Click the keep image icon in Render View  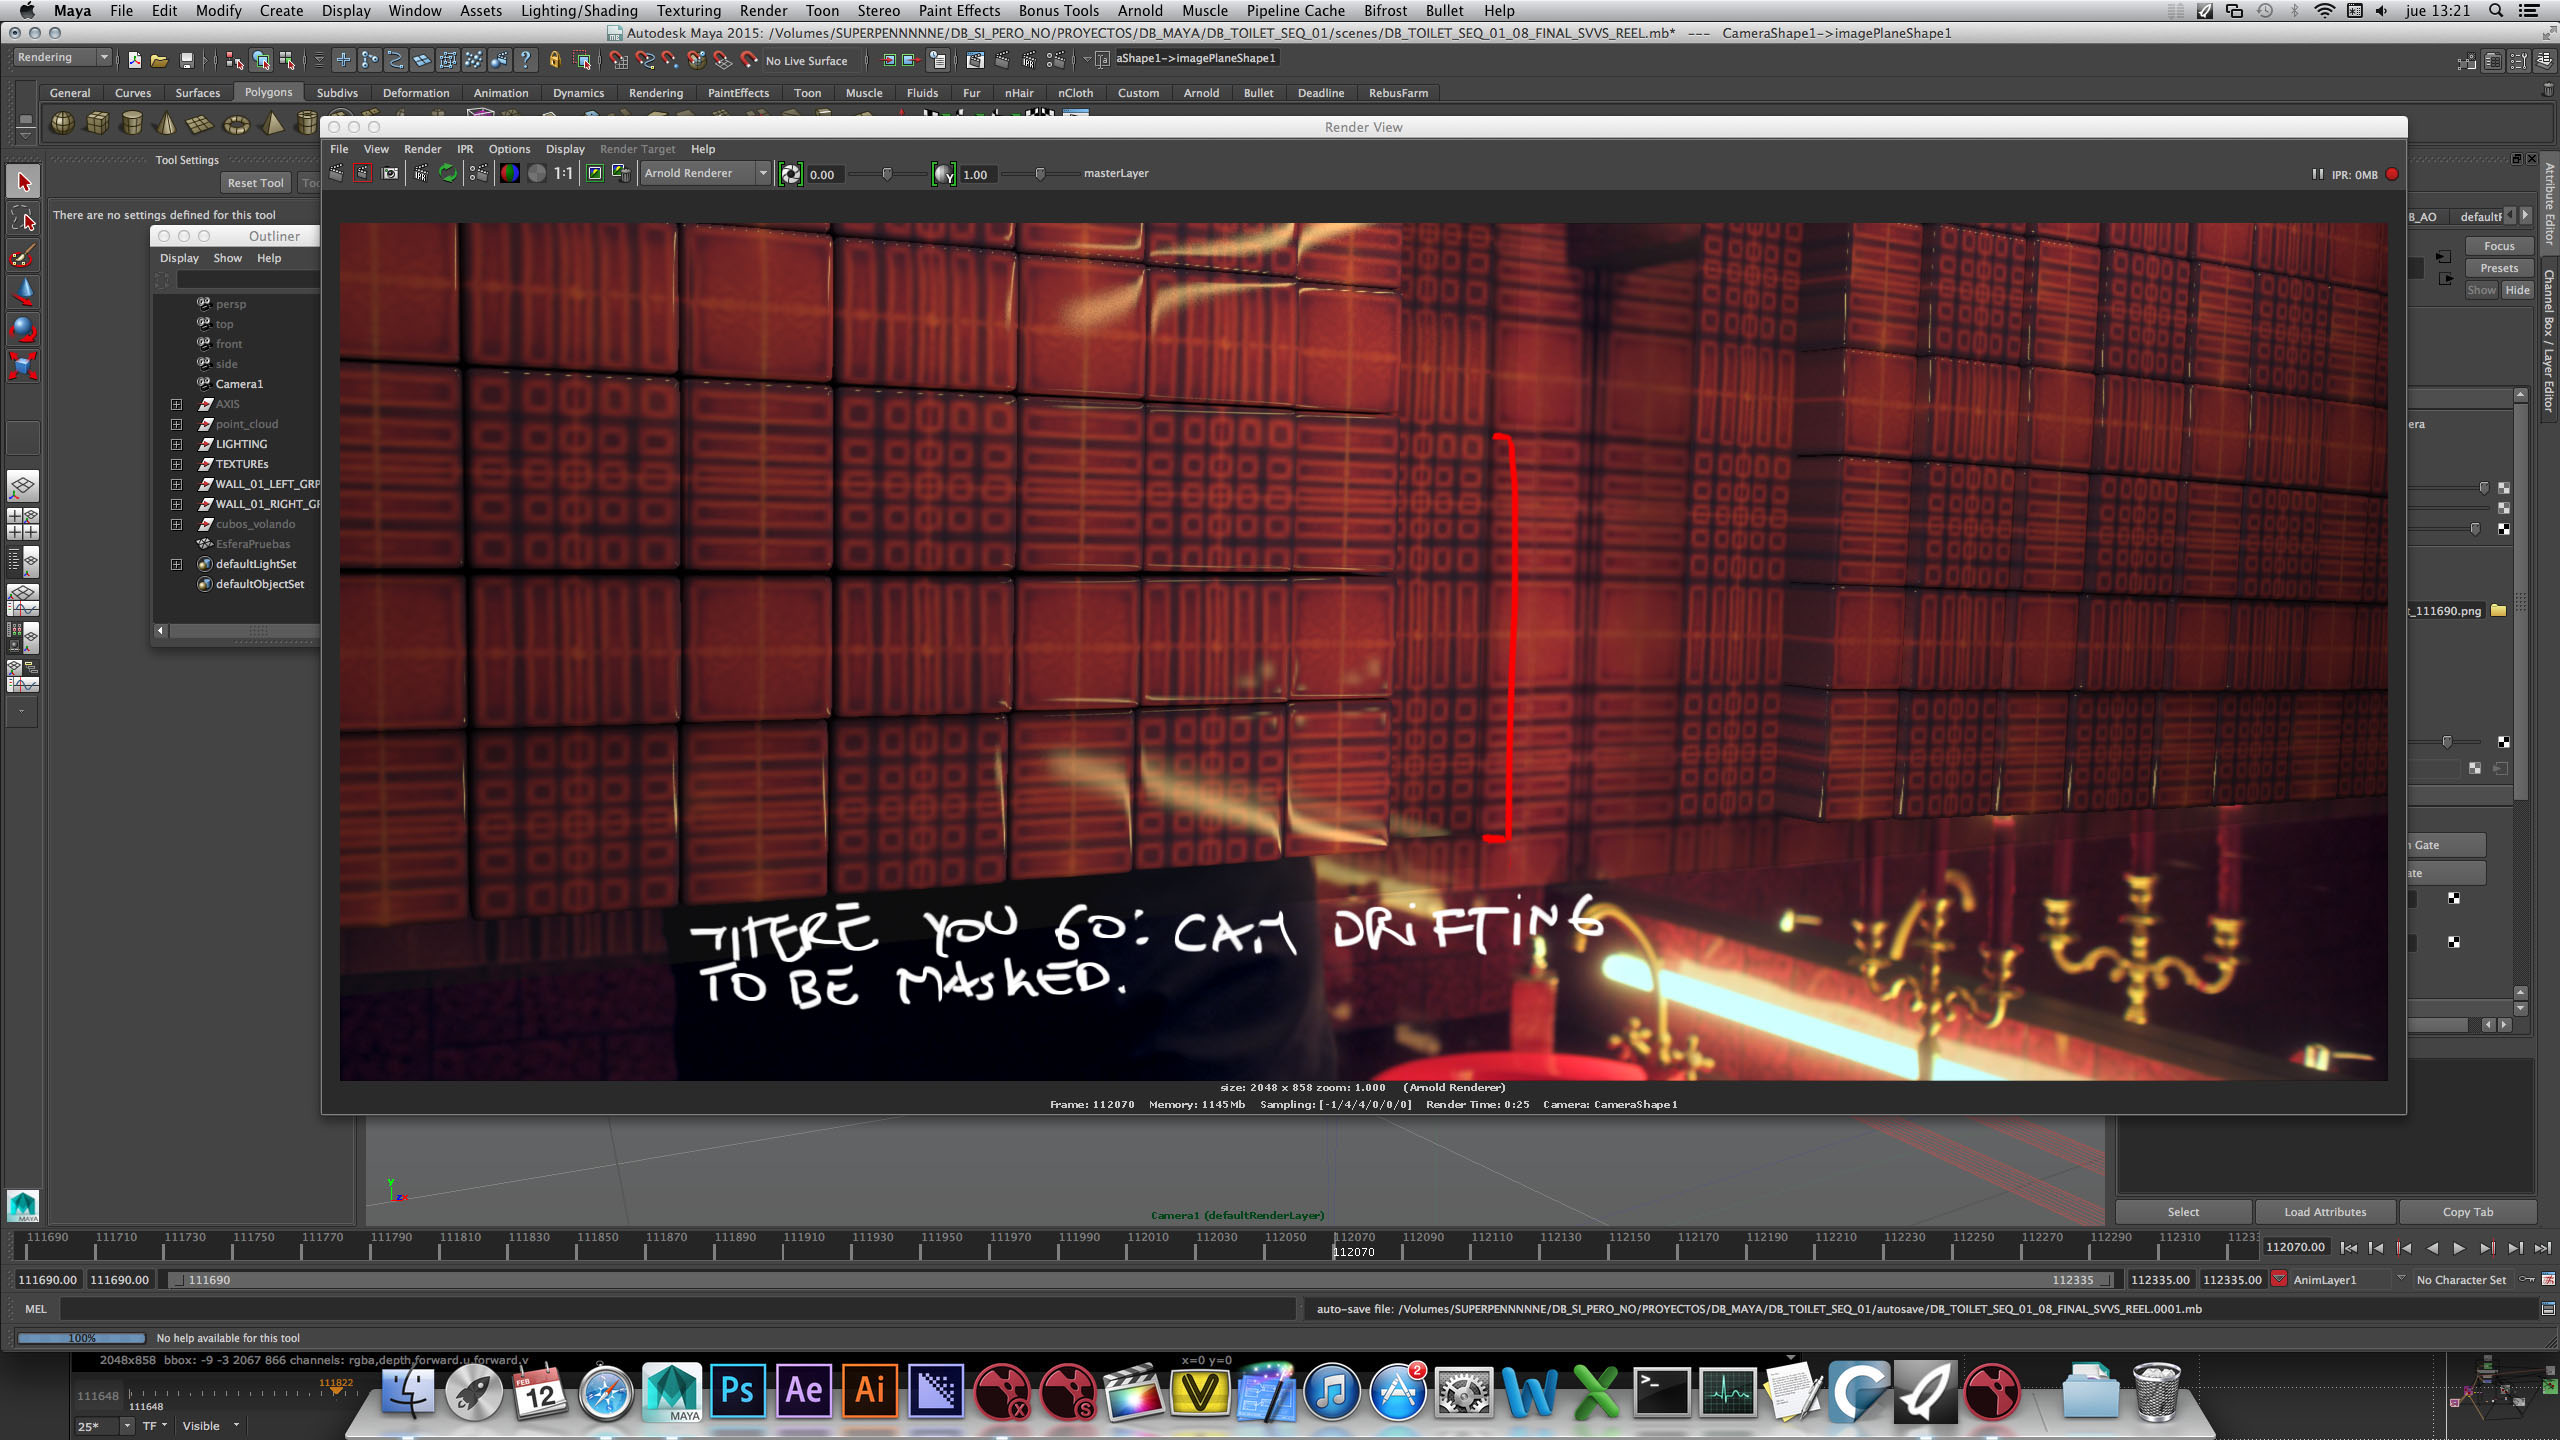[x=595, y=173]
